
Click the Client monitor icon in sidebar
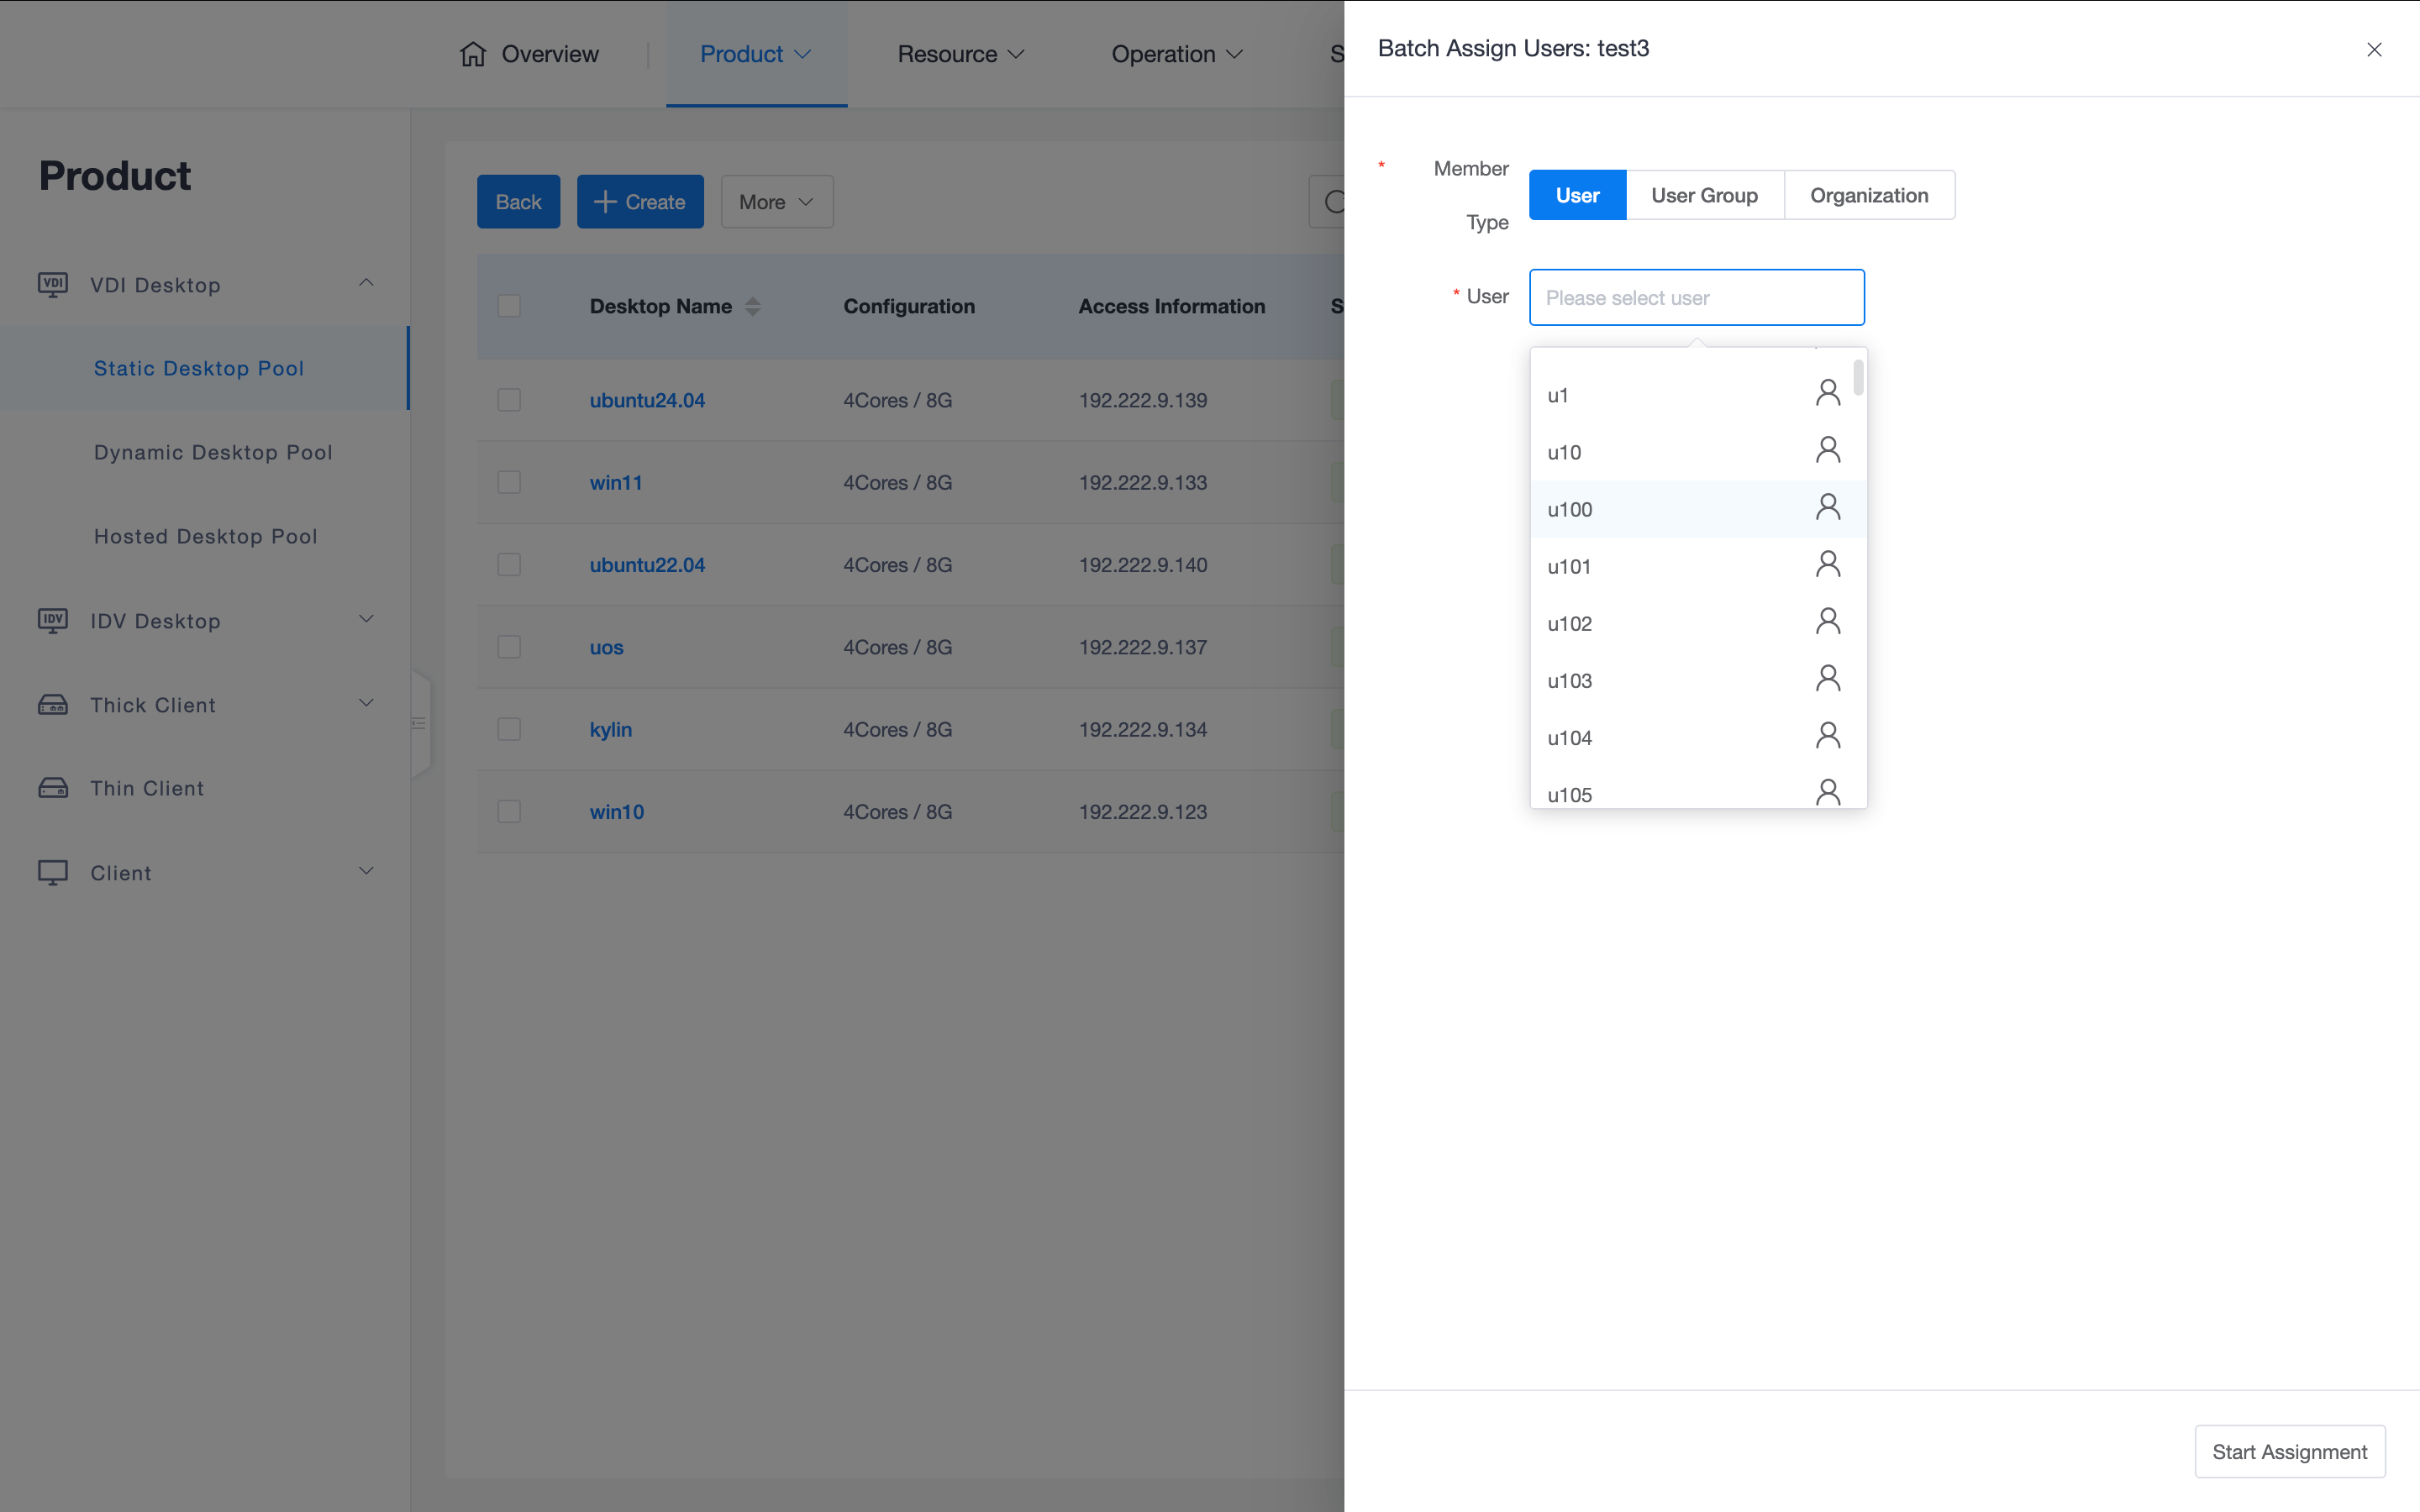click(53, 873)
